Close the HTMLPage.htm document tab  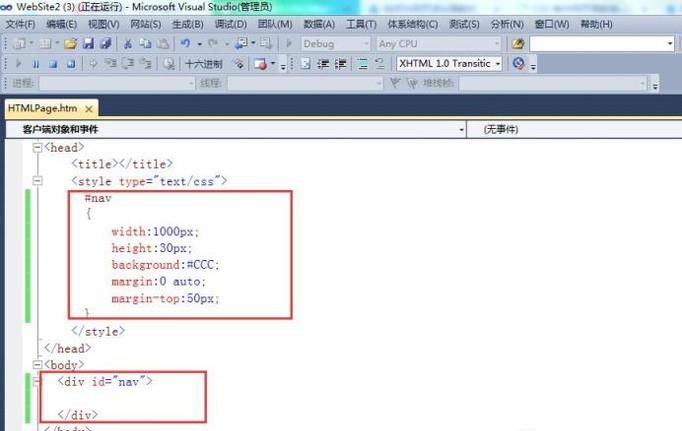coord(89,108)
